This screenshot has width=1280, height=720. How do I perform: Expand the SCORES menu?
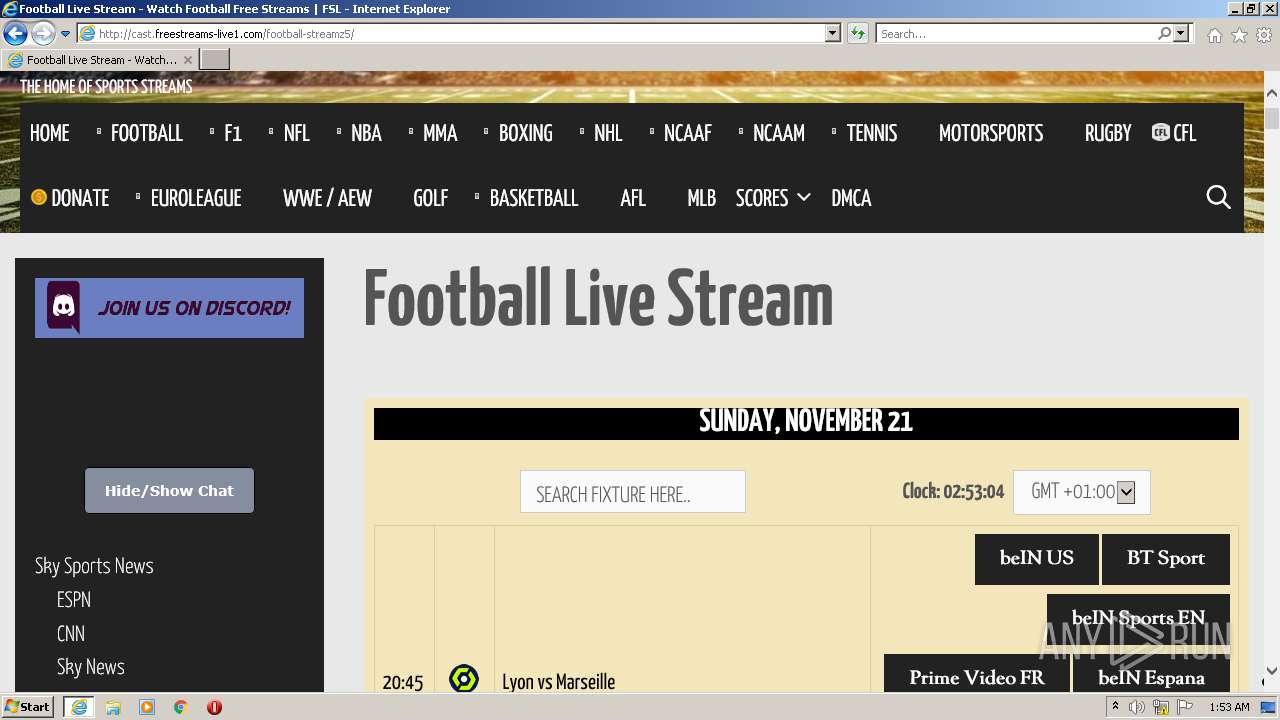click(x=773, y=198)
